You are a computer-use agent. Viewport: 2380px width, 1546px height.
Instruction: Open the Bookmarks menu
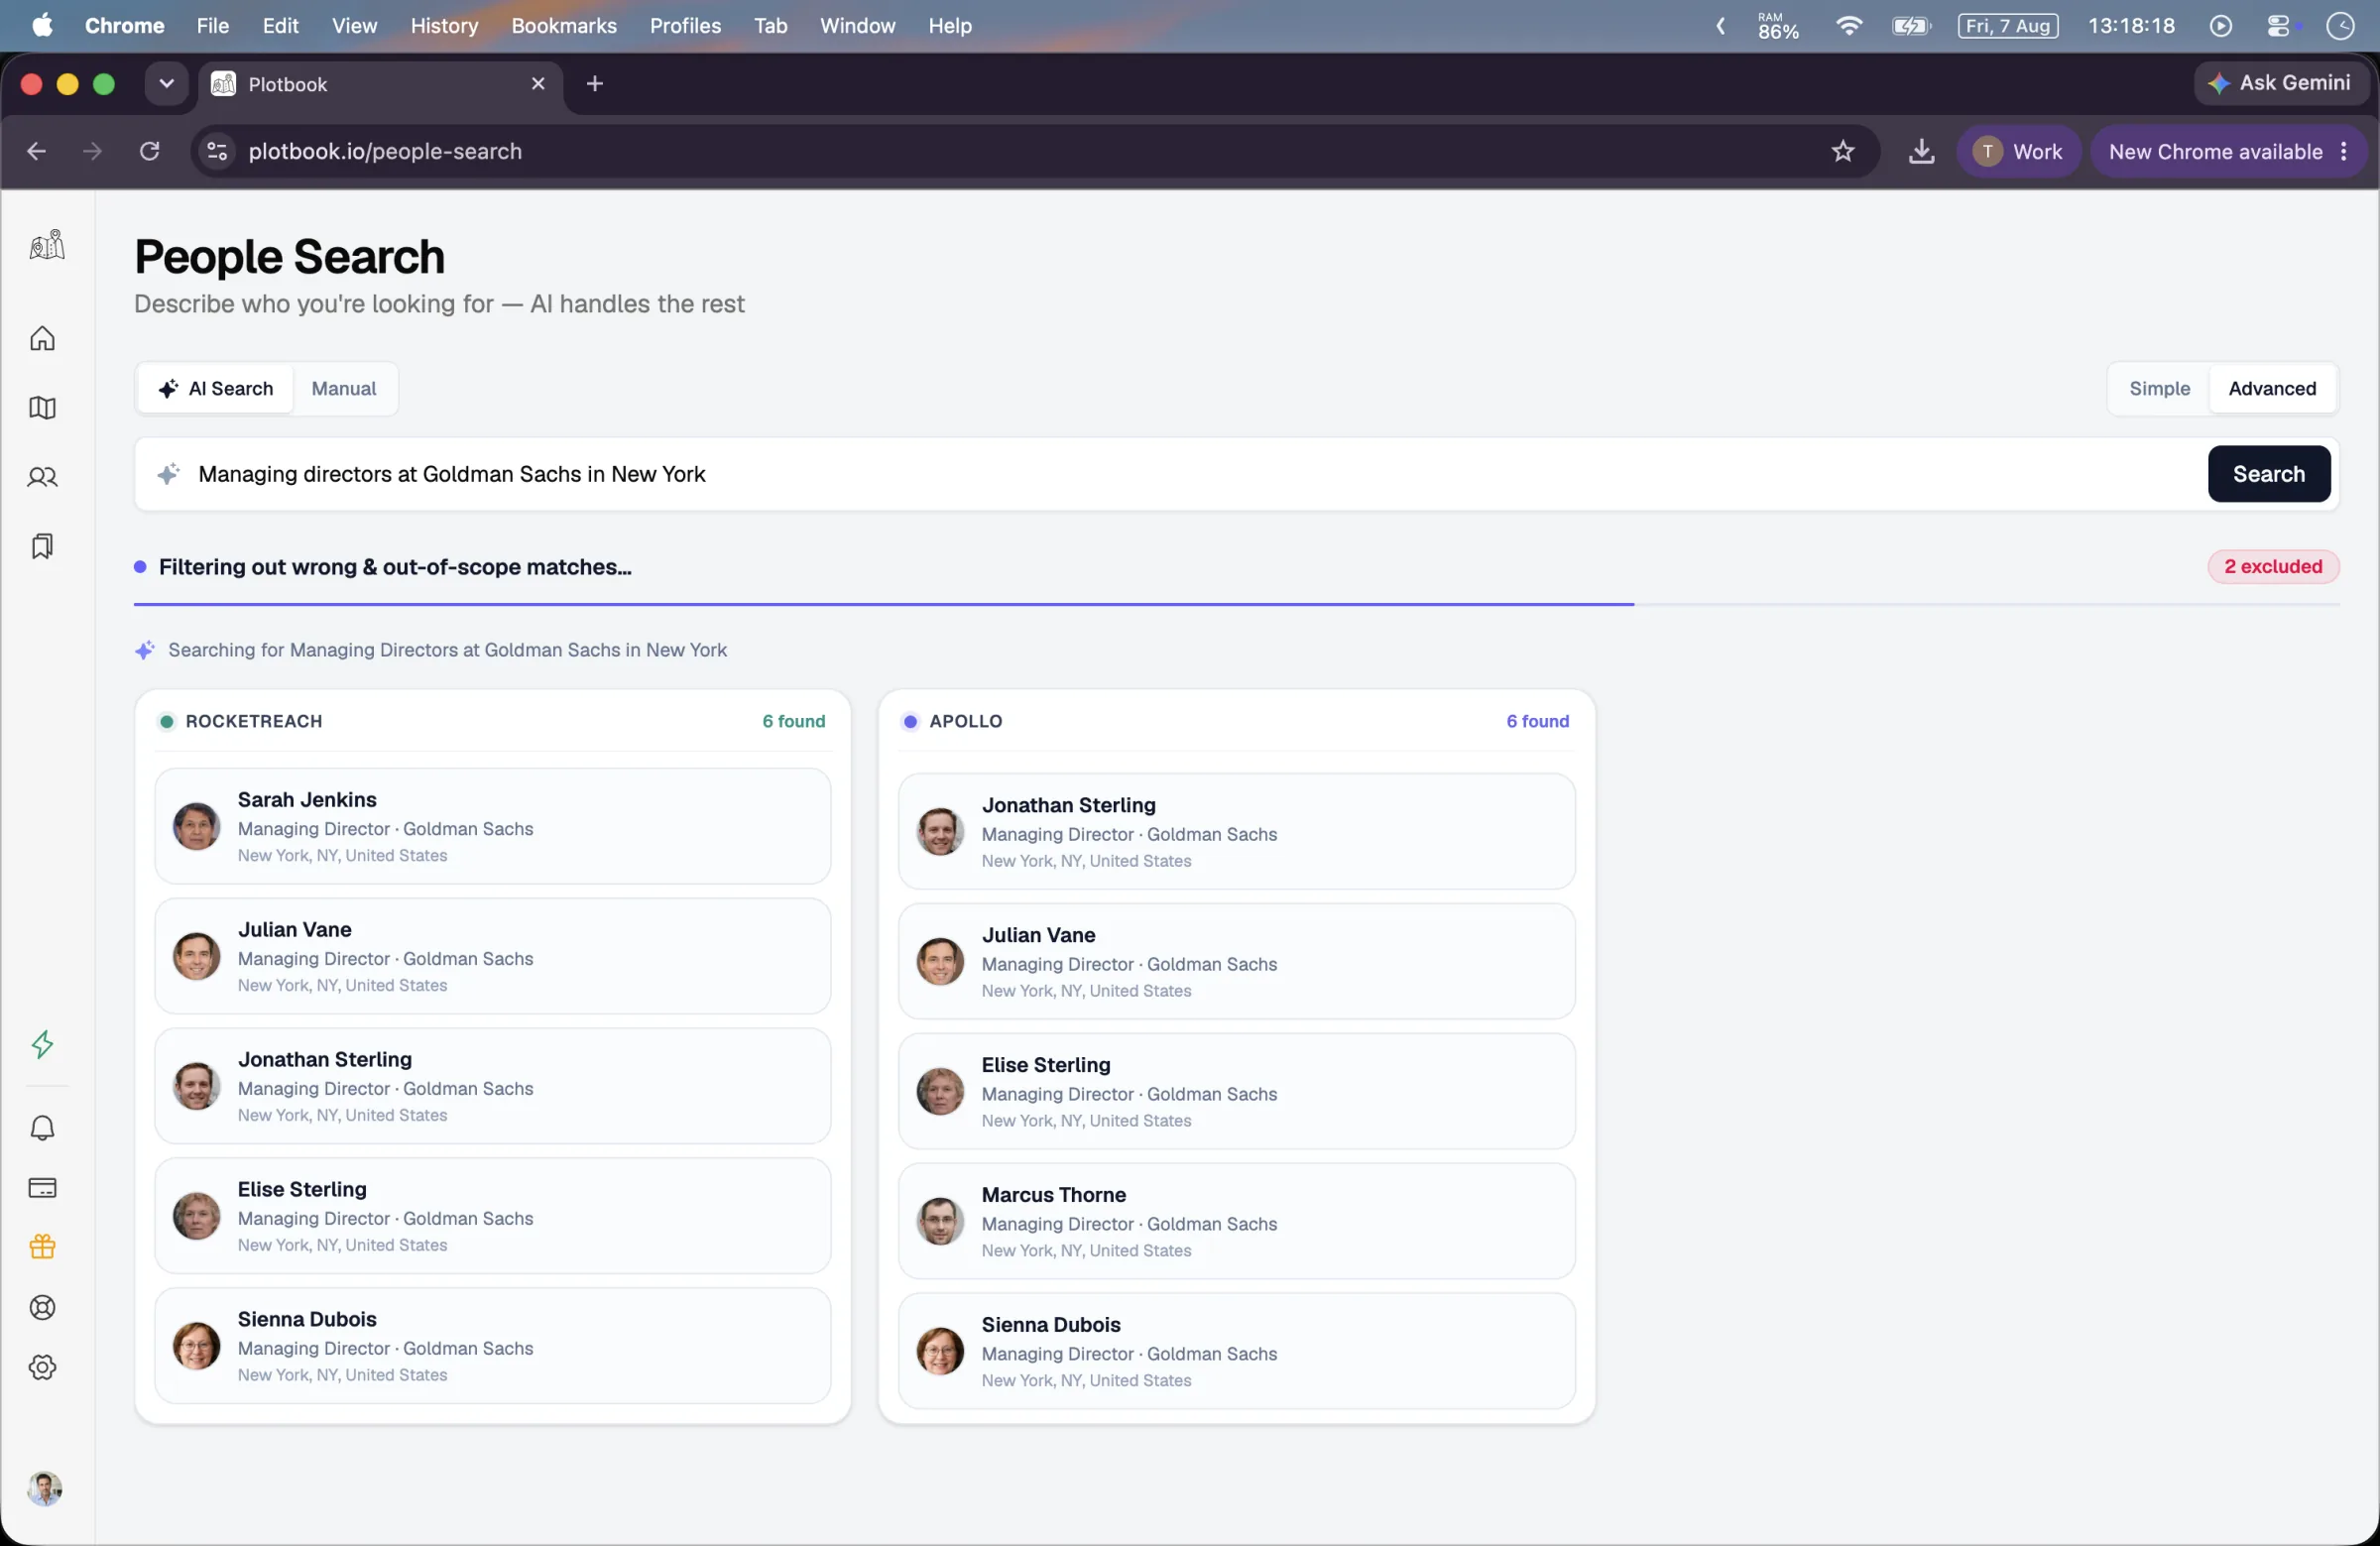(564, 25)
